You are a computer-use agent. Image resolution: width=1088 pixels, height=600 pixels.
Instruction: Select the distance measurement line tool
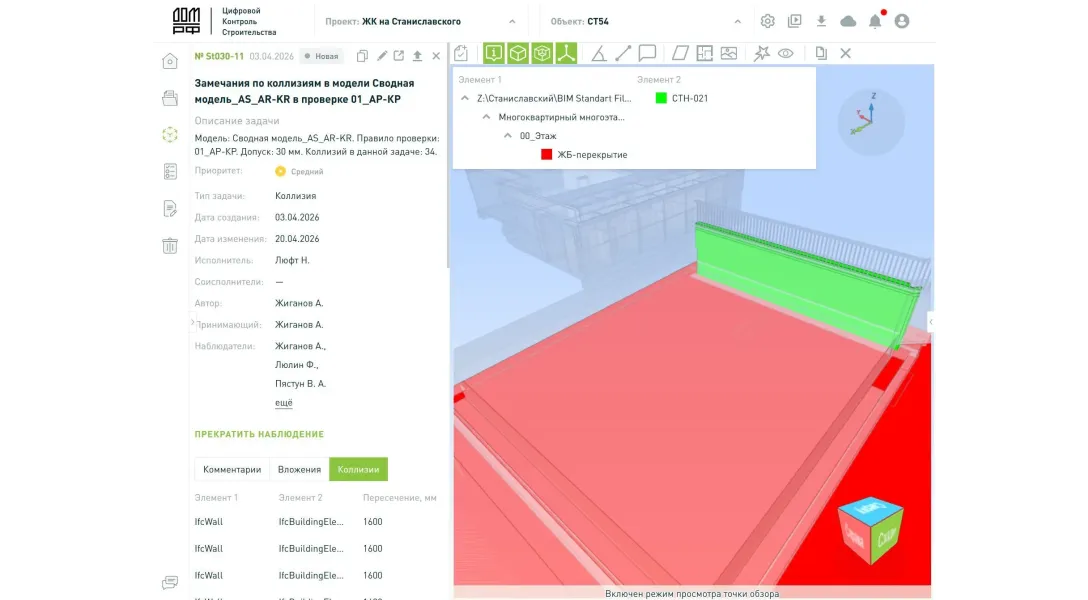623,53
